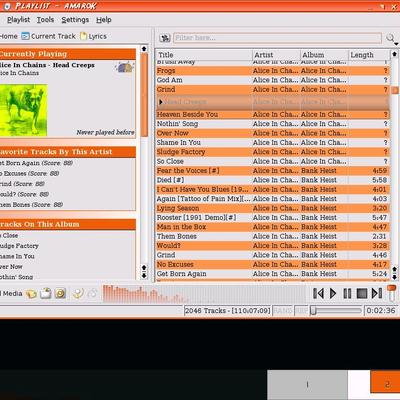The width and height of the screenshot is (400, 400).
Task: Switch to the Lyrics tab
Action: pos(93,36)
